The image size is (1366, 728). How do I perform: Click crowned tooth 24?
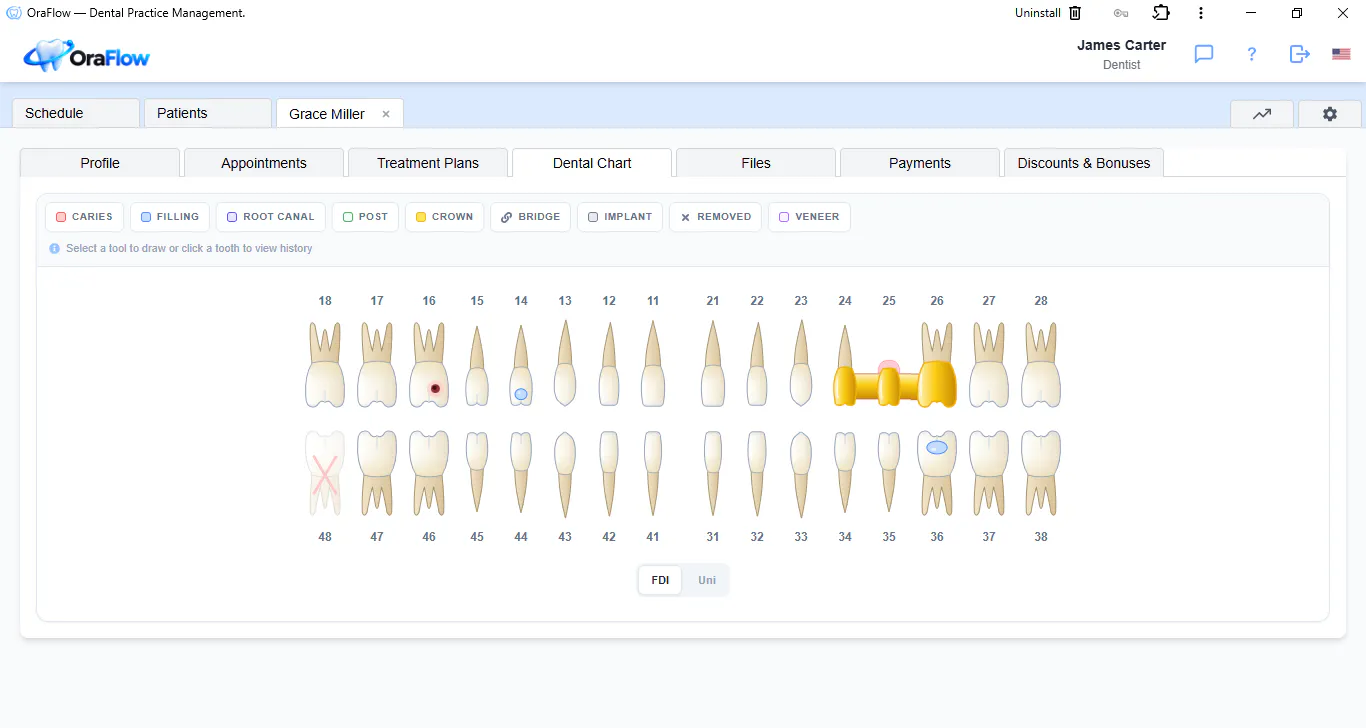pos(845,364)
